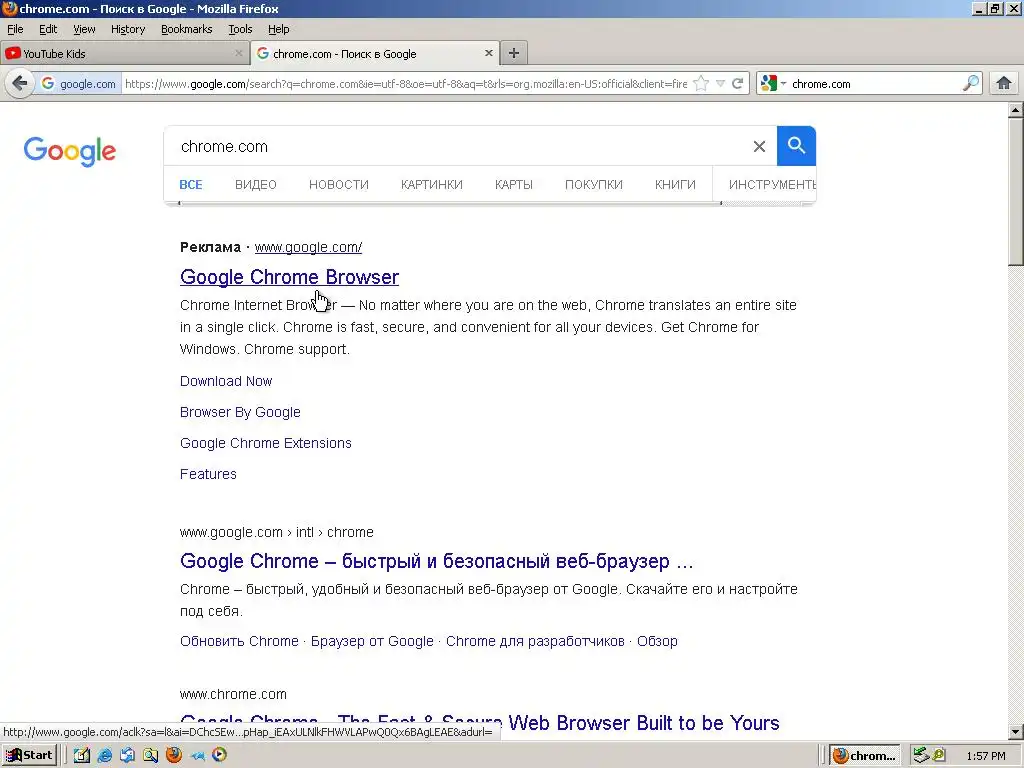Click the address bar URL field
The height and width of the screenshot is (768, 1024).
tap(405, 84)
